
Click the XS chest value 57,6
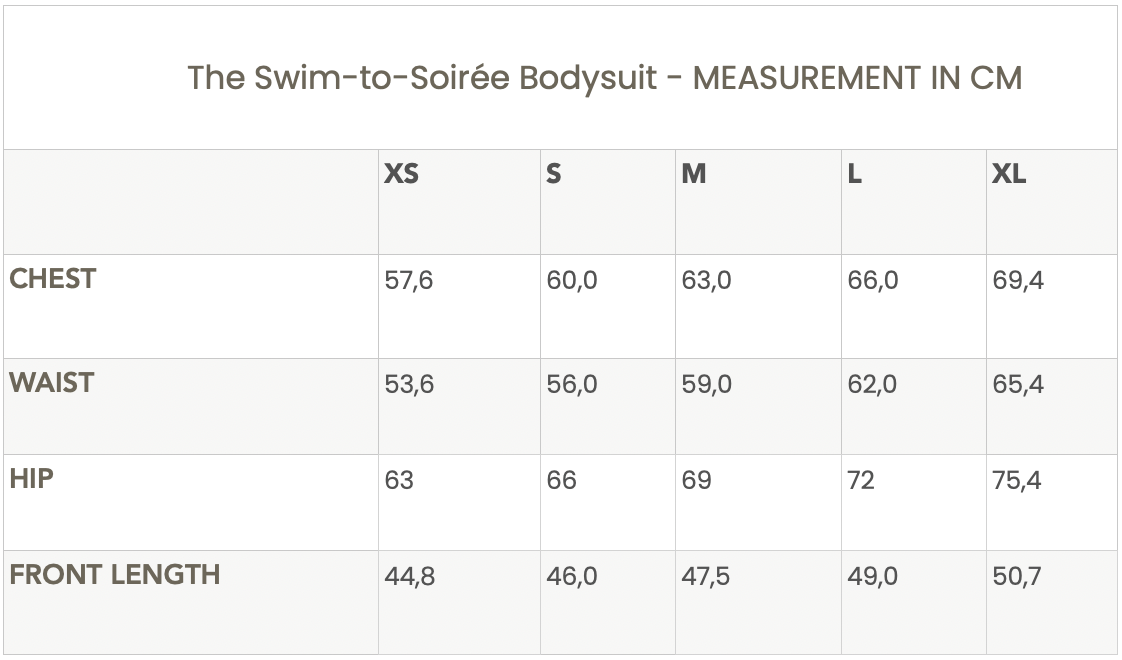click(x=409, y=281)
